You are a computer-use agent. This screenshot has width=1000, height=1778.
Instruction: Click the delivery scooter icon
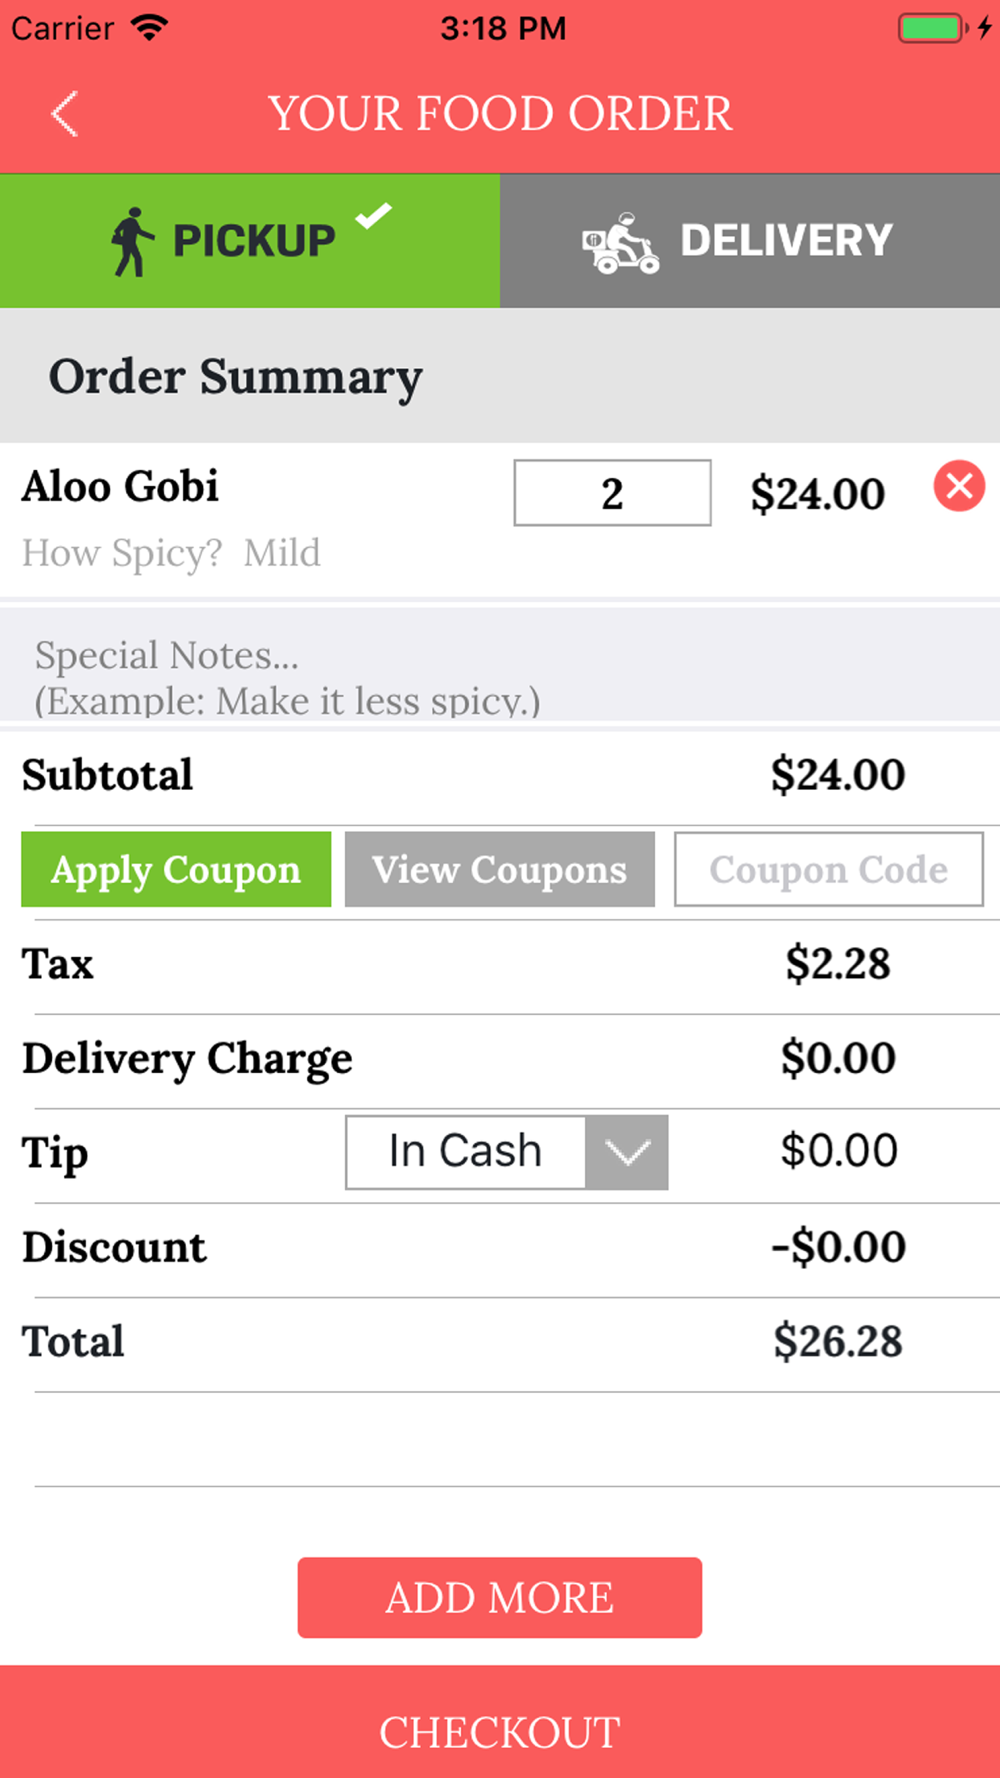point(620,242)
